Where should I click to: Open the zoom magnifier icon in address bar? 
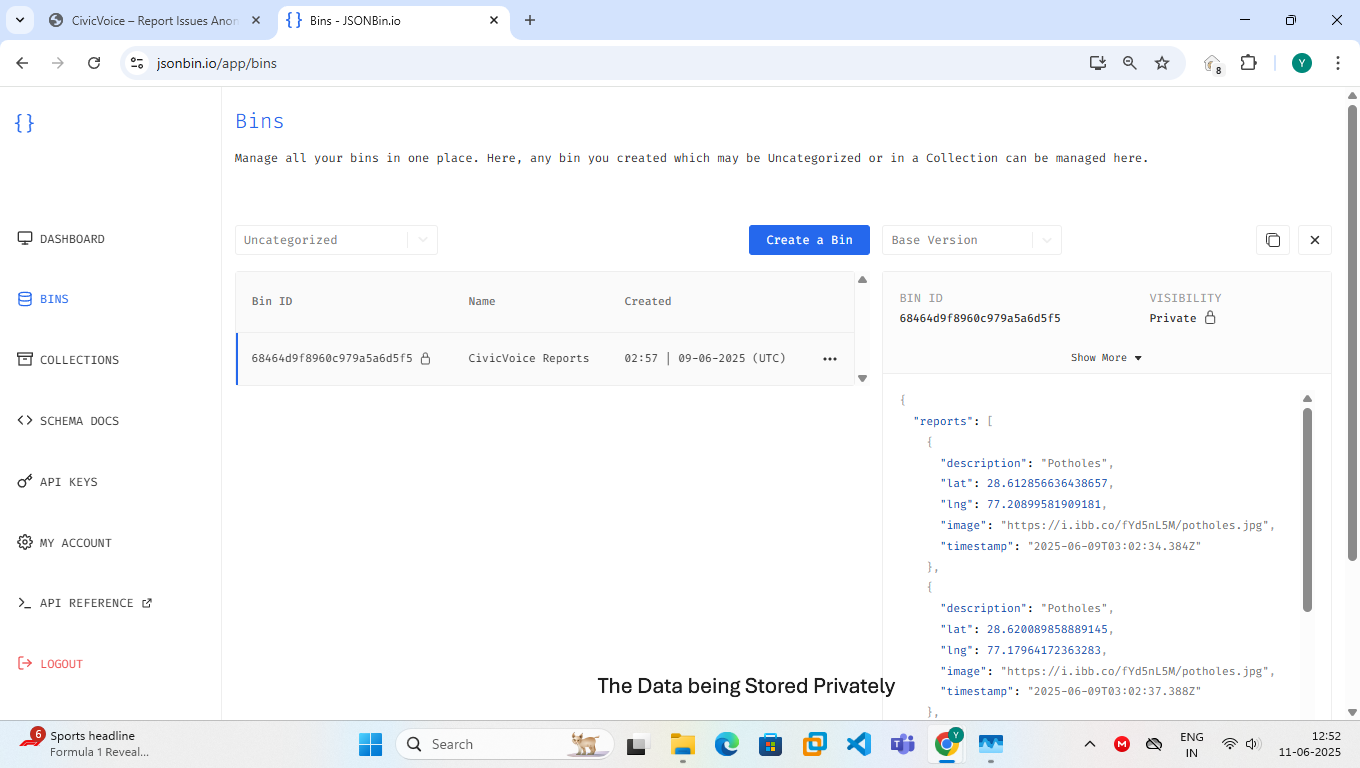(x=1130, y=63)
